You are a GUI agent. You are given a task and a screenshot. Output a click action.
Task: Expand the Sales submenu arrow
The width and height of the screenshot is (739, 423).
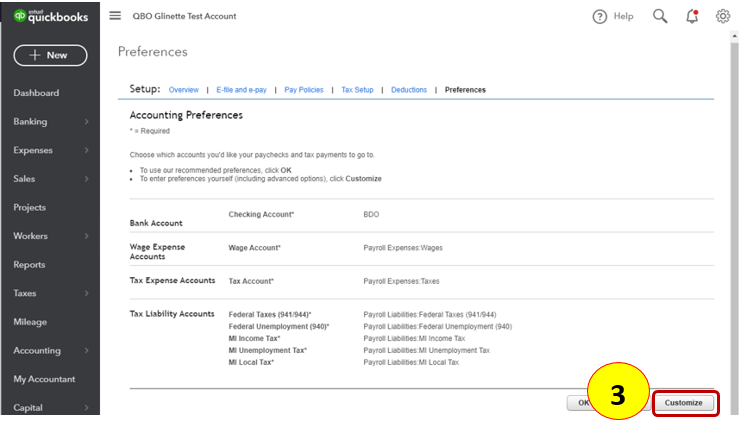[x=87, y=179]
